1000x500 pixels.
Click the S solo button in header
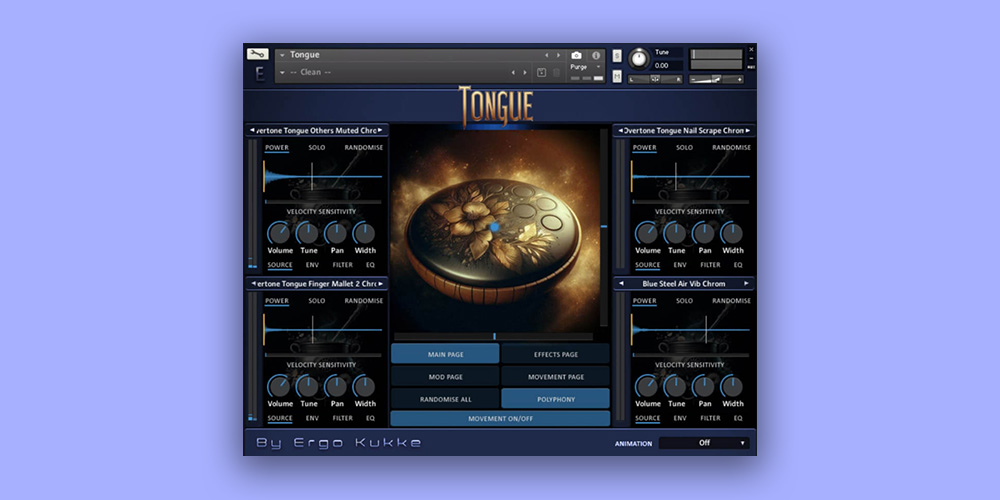[617, 55]
